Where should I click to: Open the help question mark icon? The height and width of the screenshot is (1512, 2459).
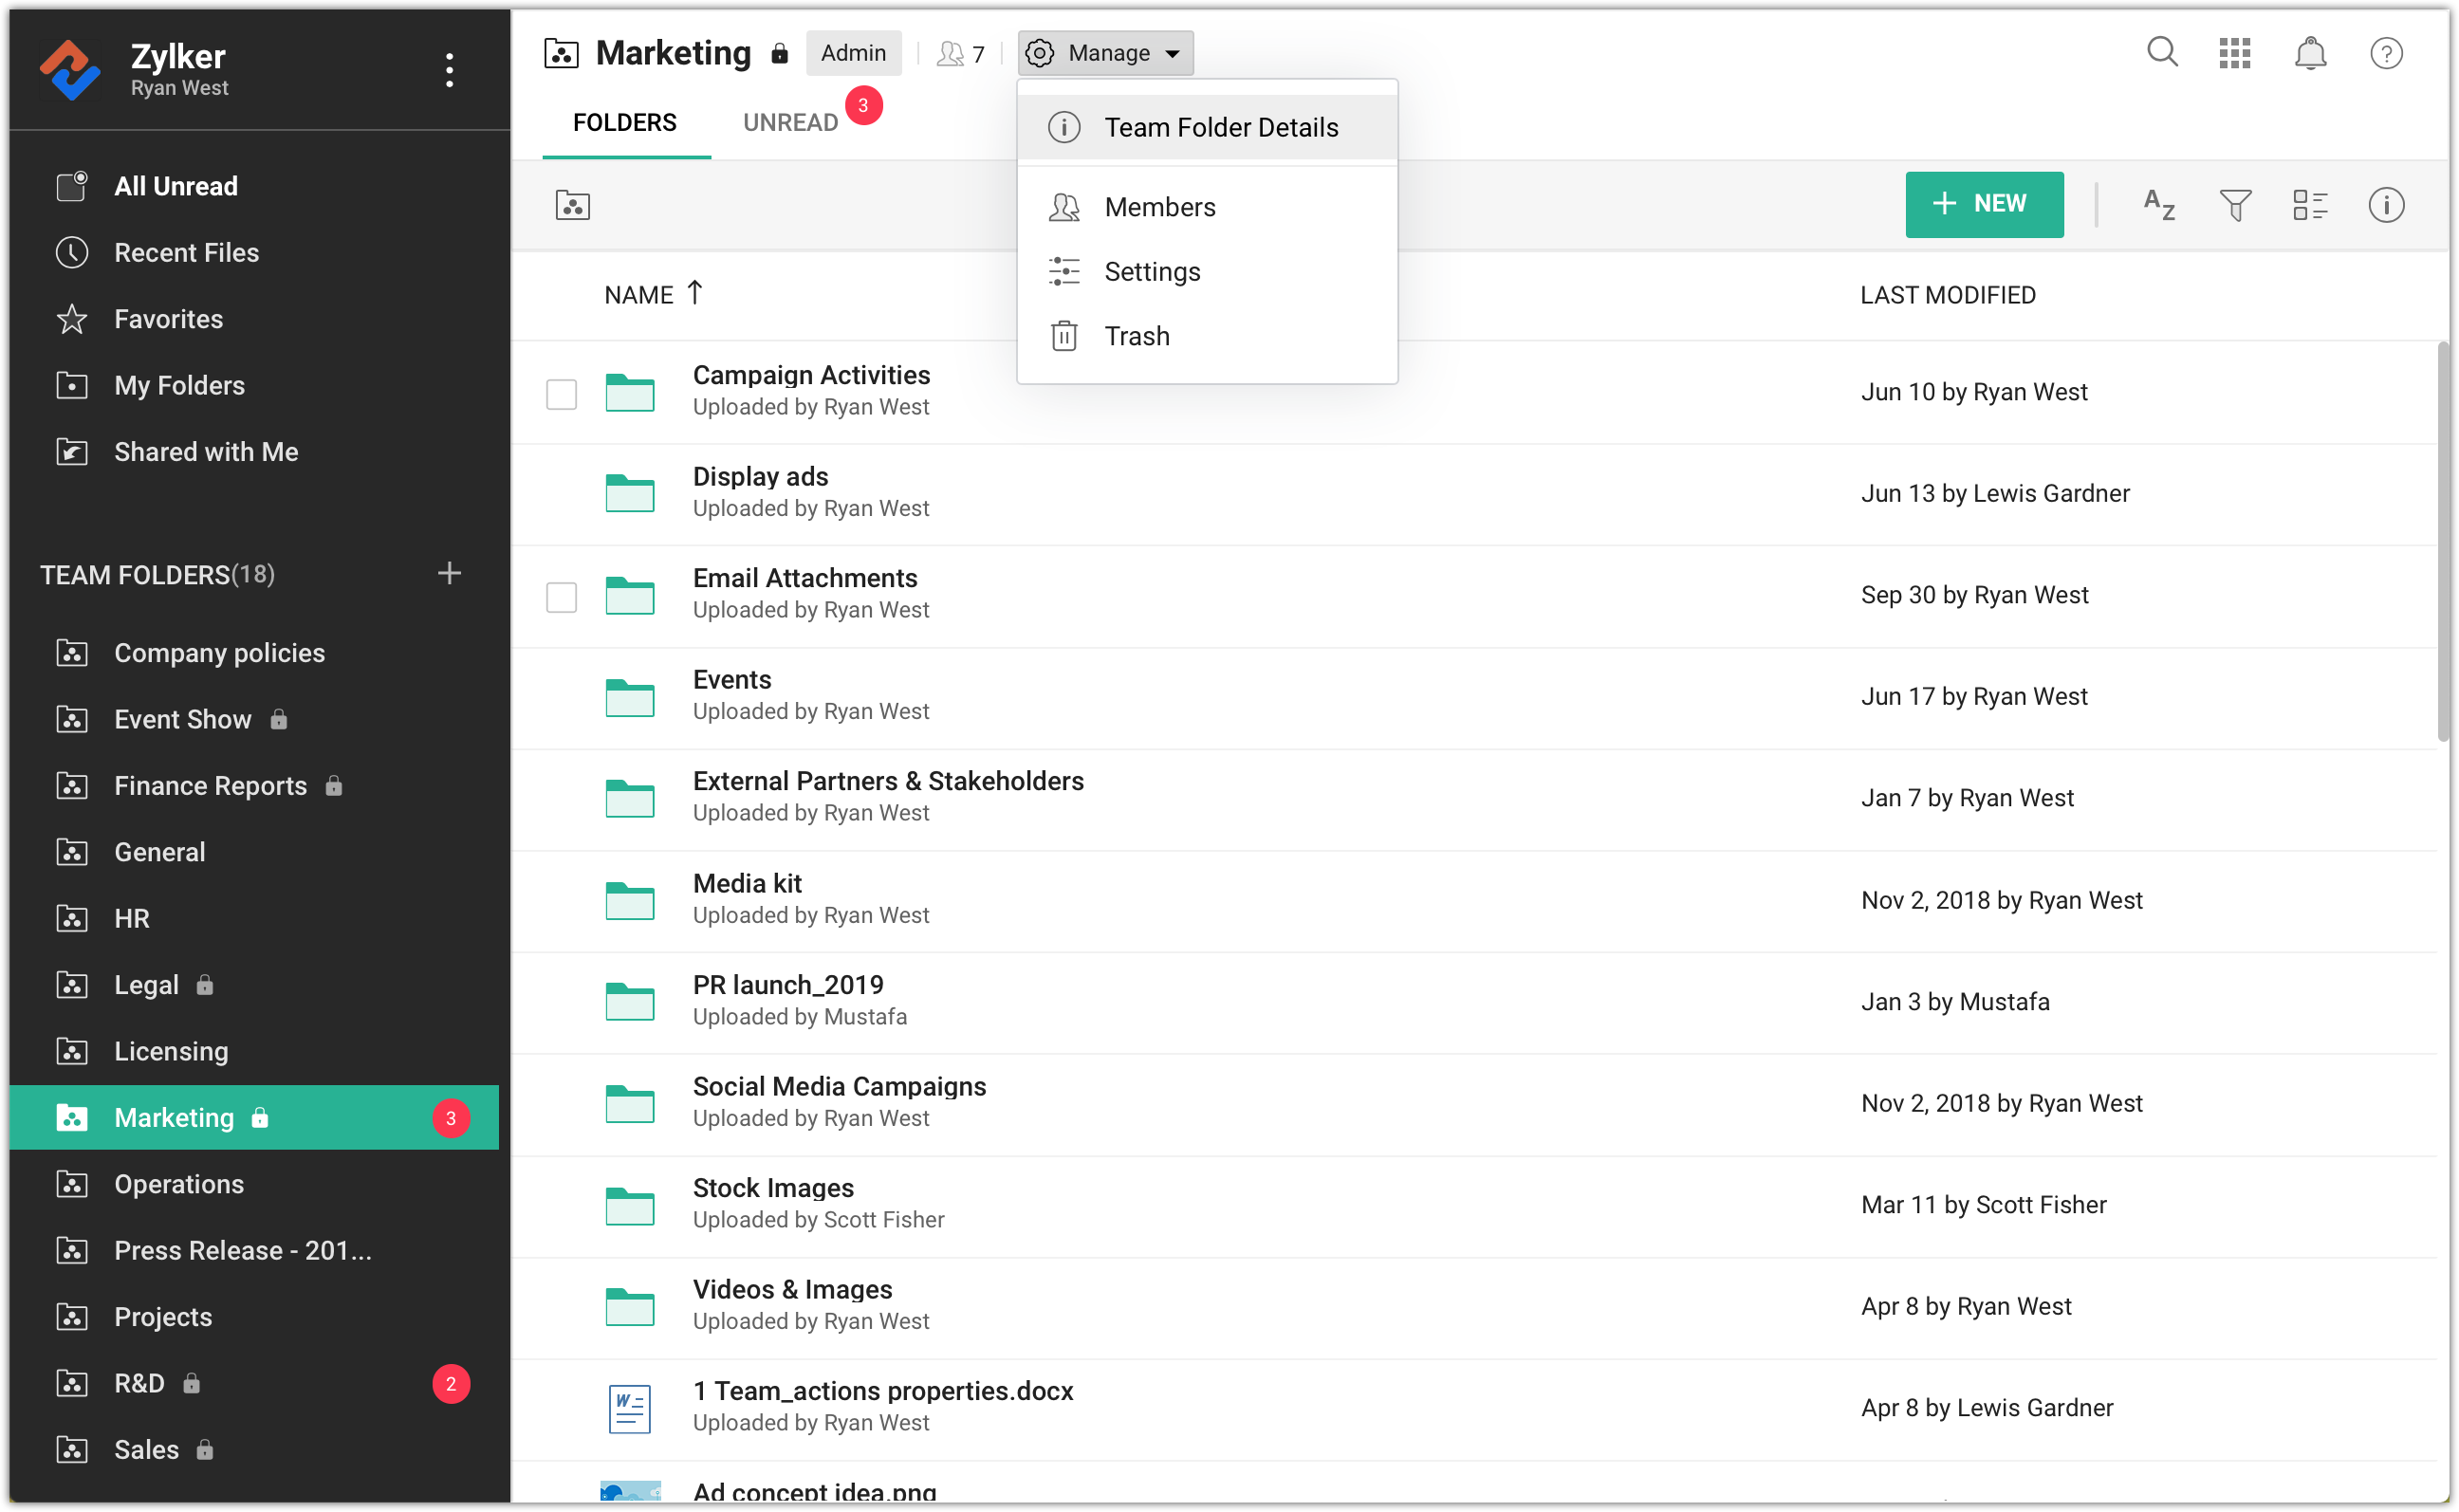pyautogui.click(x=2386, y=53)
